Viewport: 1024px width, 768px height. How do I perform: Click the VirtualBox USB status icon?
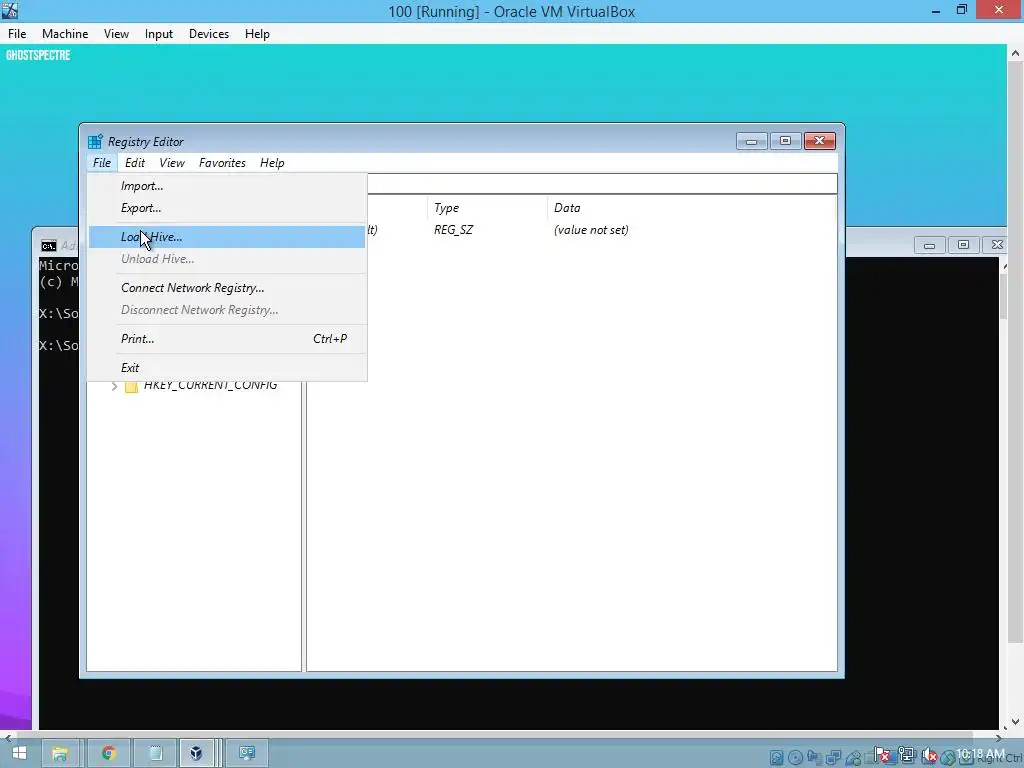pyautogui.click(x=854, y=756)
